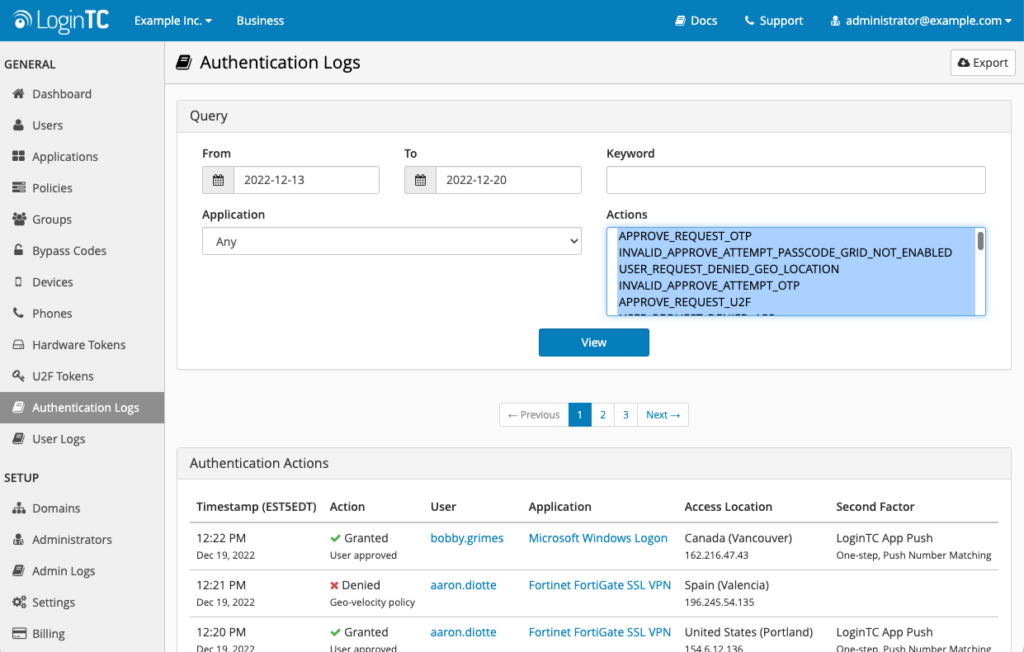Viewport: 1024px width, 652px height.
Task: Click the Second Factor column header
Action: coord(875,506)
